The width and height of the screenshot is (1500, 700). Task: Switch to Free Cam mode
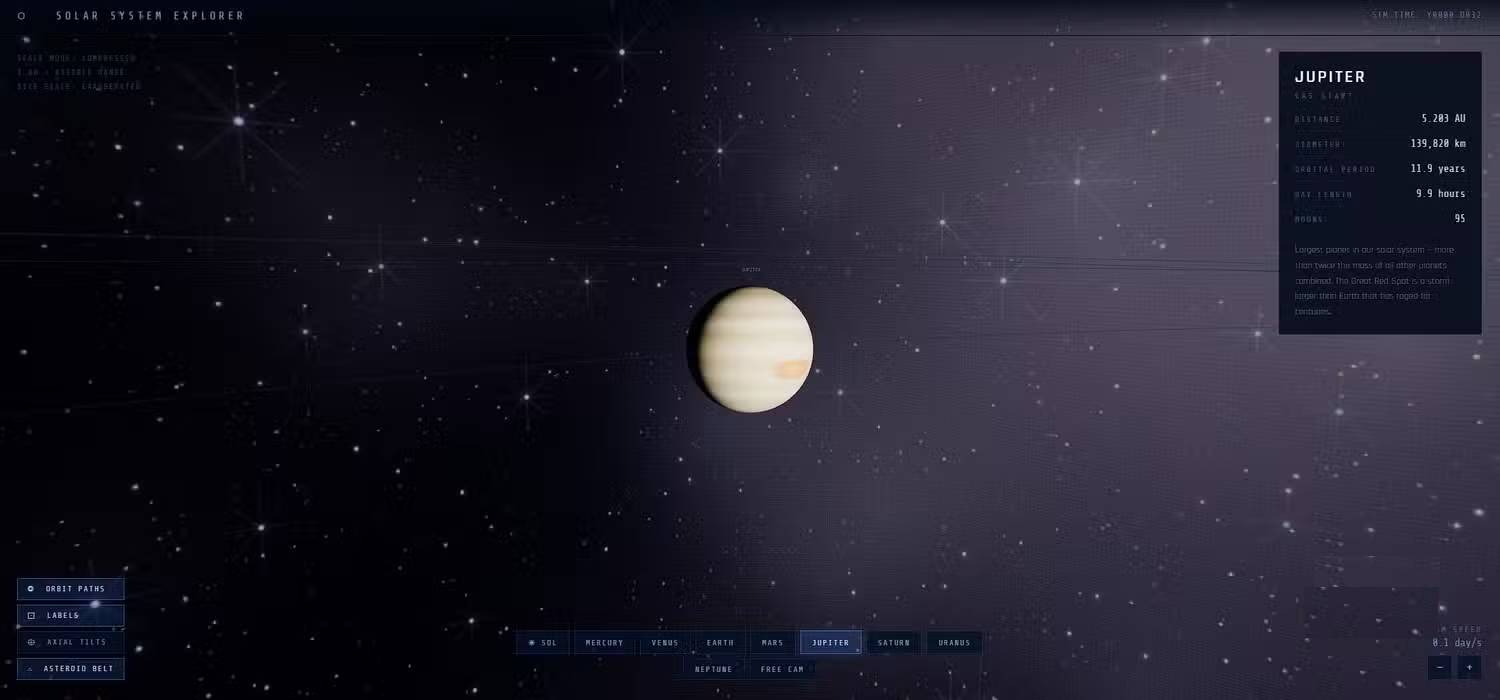pyautogui.click(x=782, y=669)
